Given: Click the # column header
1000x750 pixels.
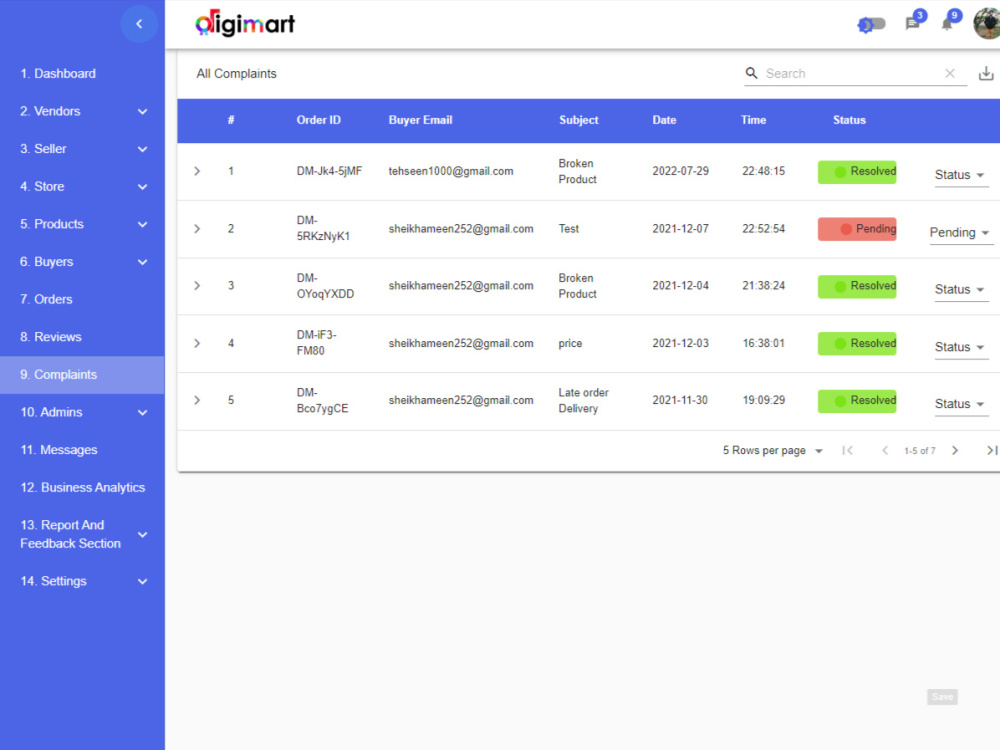Looking at the screenshot, I should click(x=231, y=120).
